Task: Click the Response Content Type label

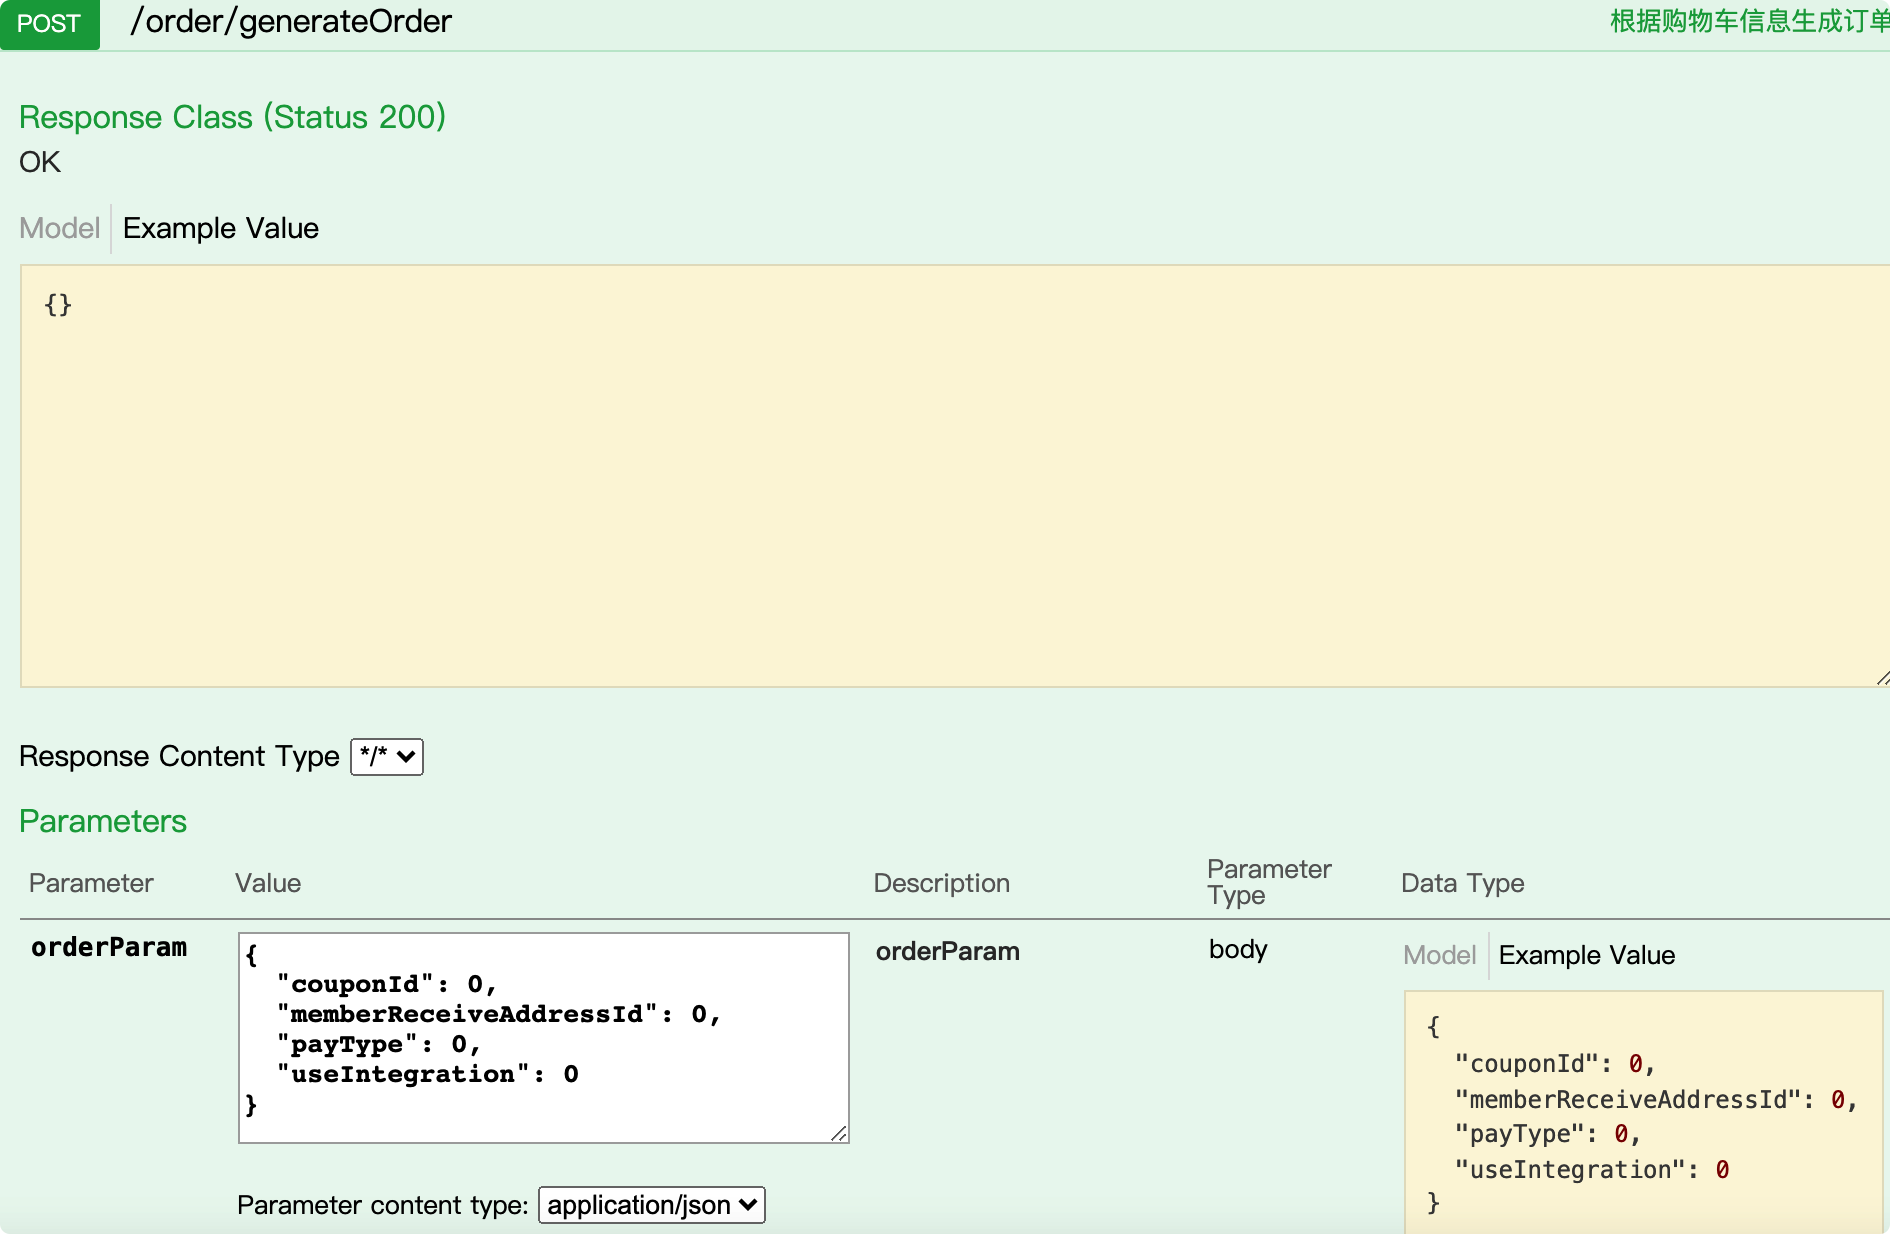Action: [x=179, y=756]
